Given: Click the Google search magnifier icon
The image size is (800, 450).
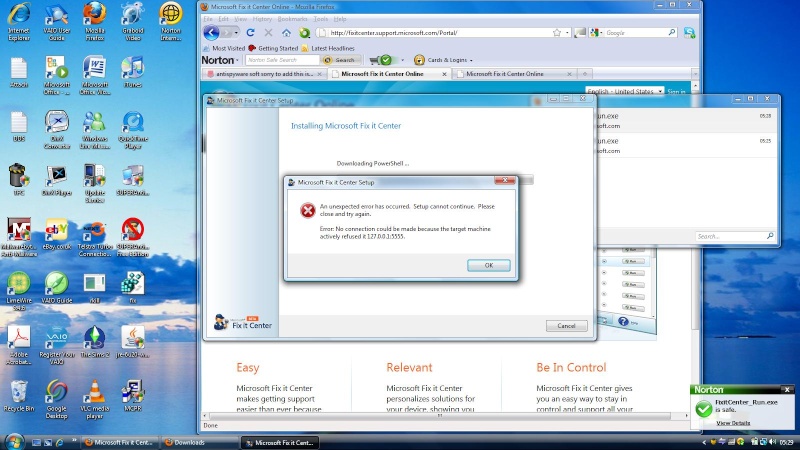Looking at the screenshot, I should pos(672,33).
